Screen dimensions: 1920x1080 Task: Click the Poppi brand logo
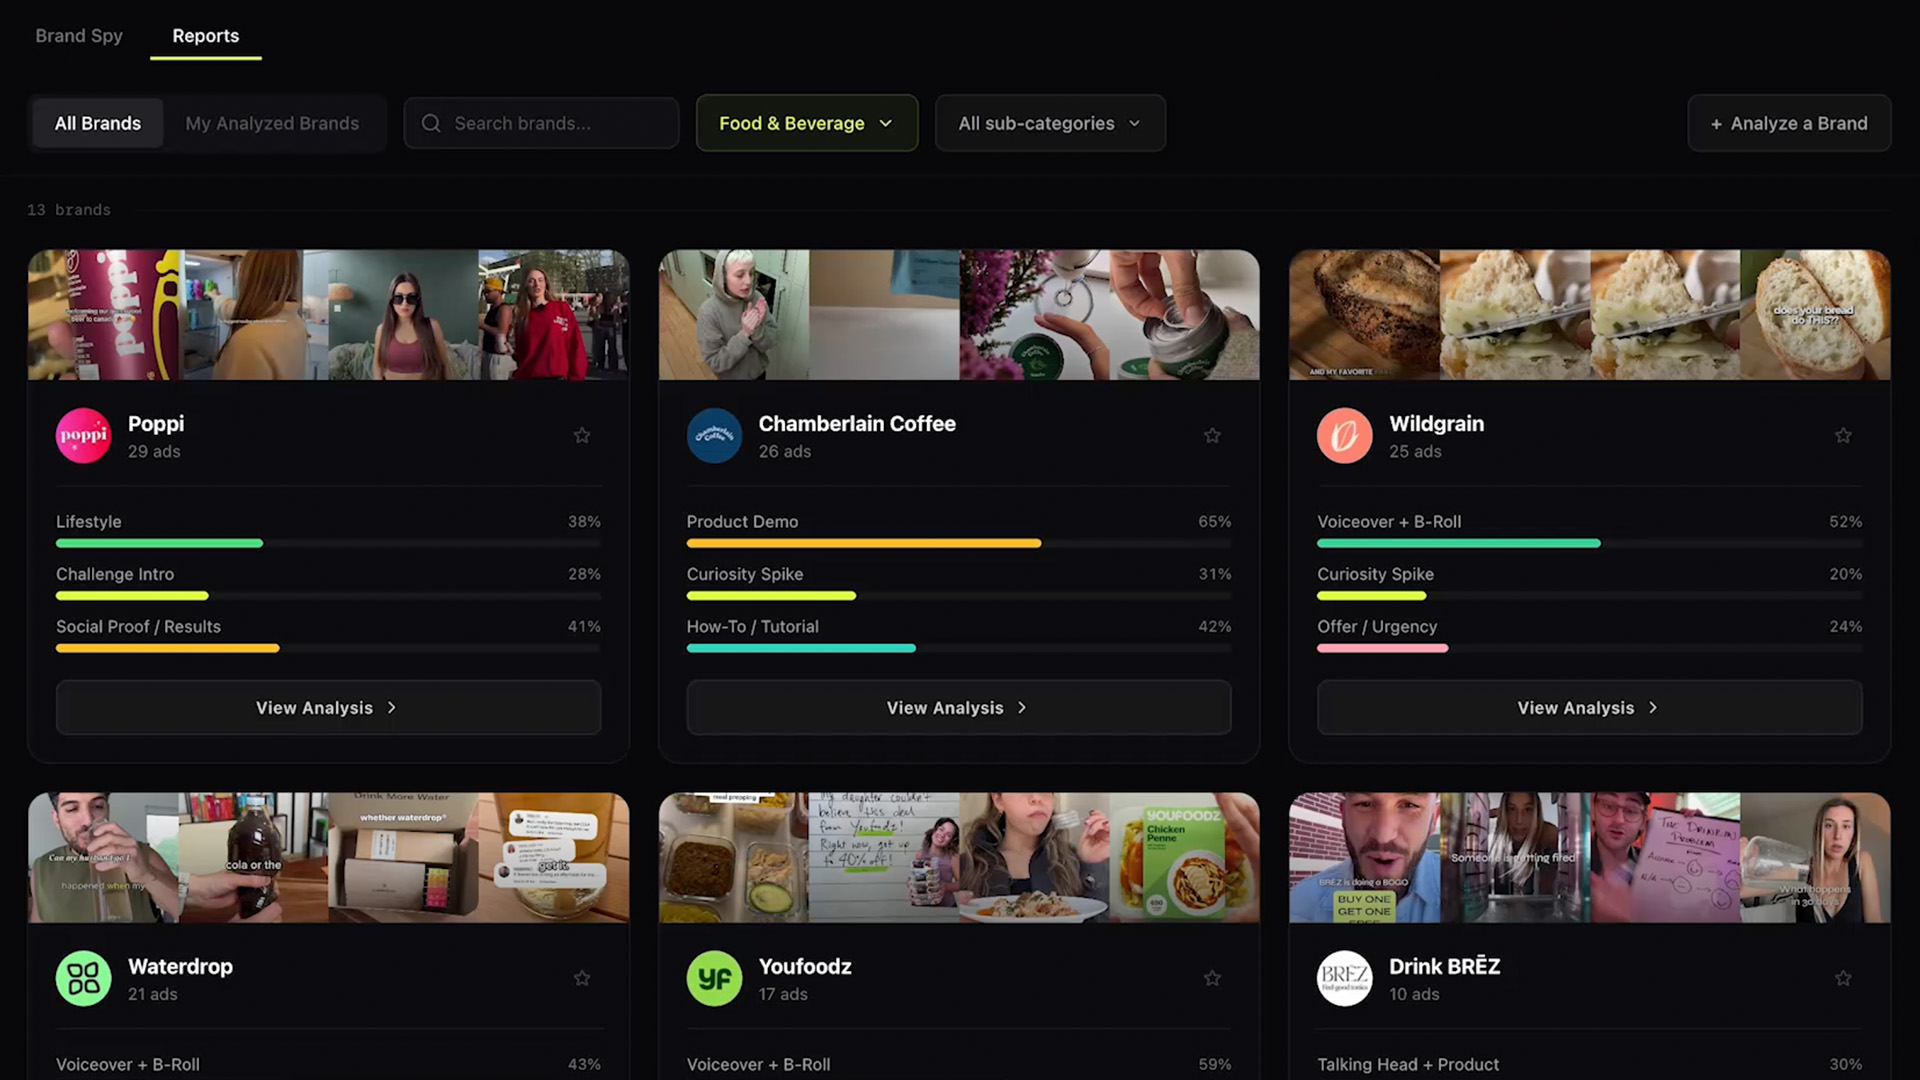click(83, 435)
